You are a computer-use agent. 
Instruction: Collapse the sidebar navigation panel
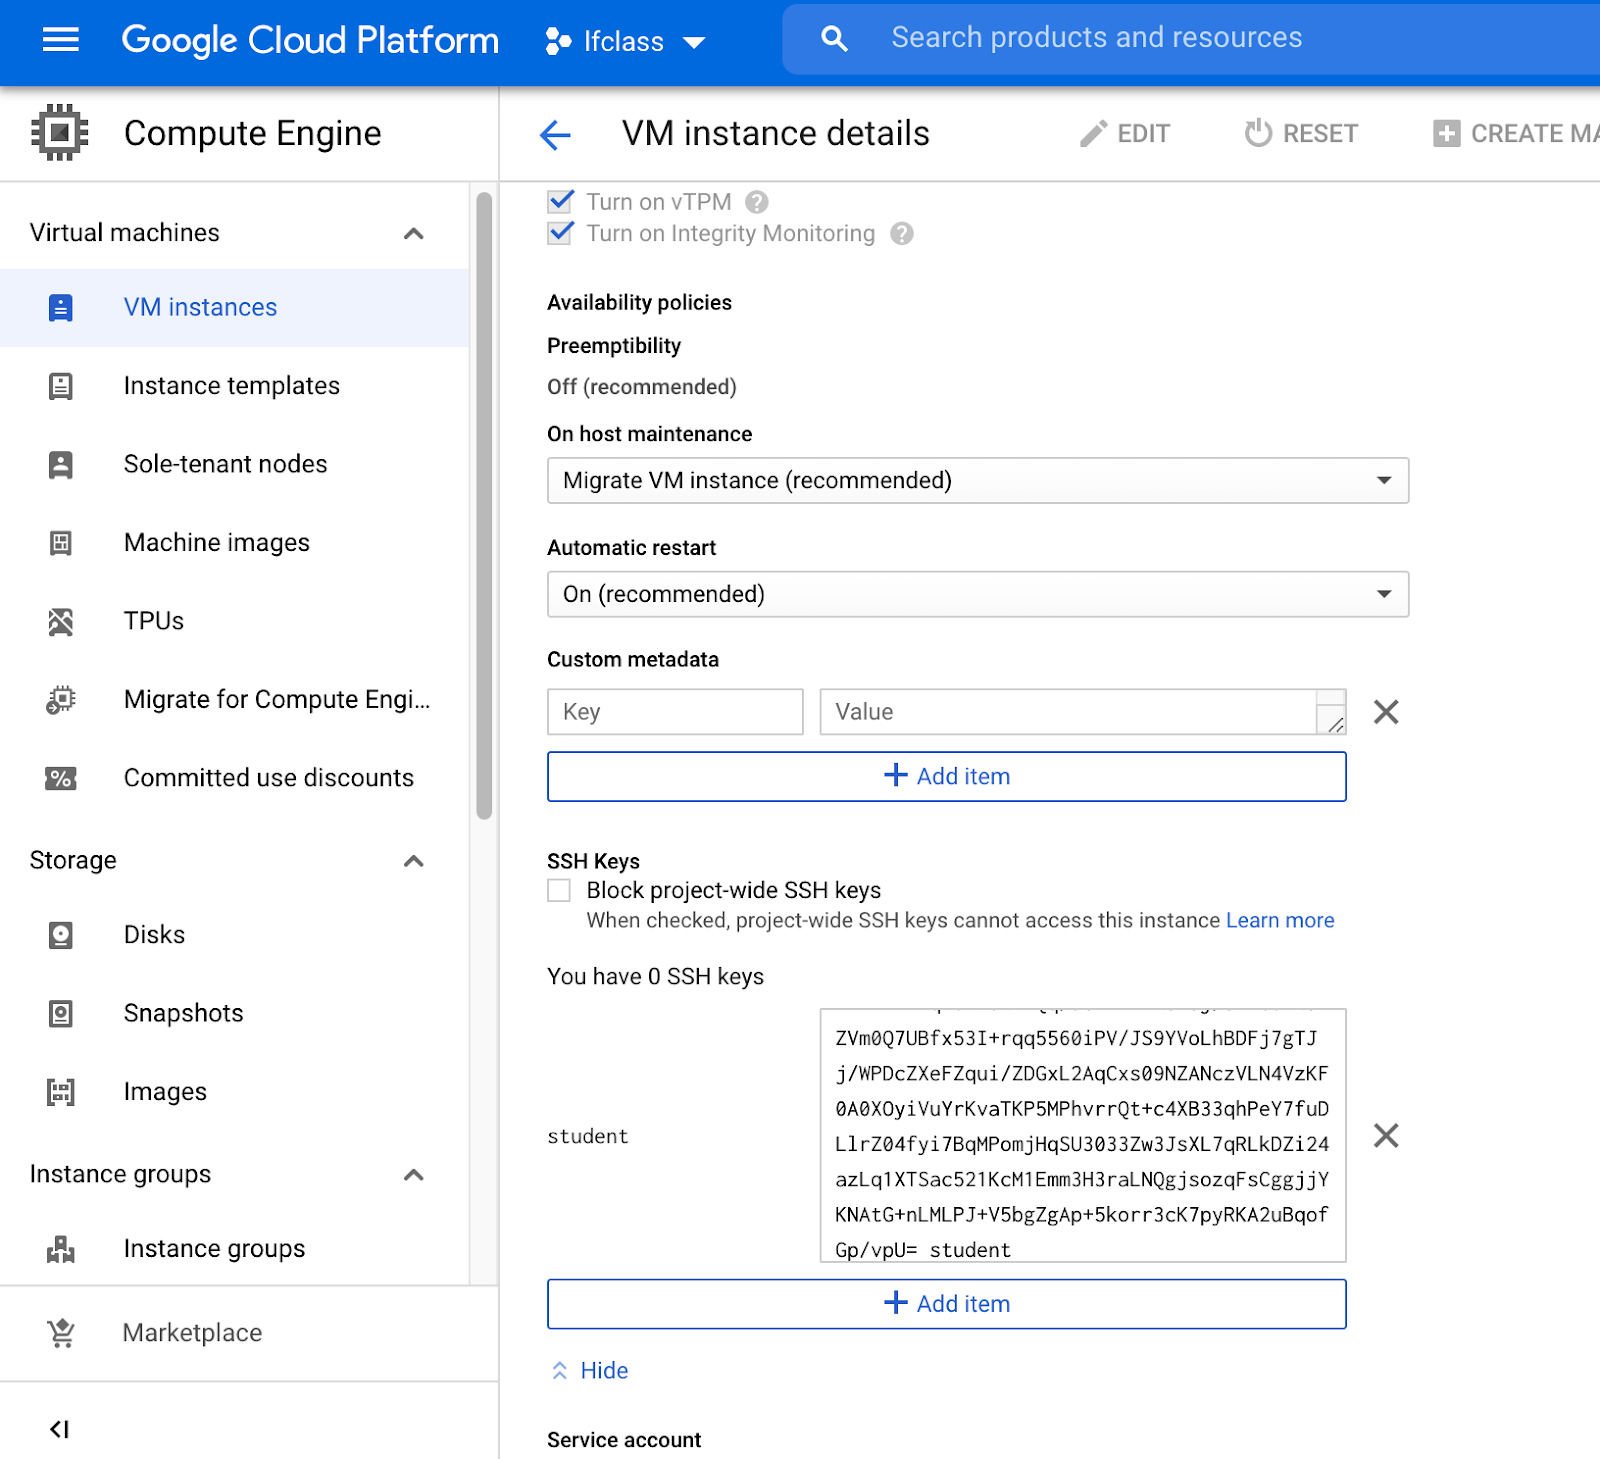60,1429
